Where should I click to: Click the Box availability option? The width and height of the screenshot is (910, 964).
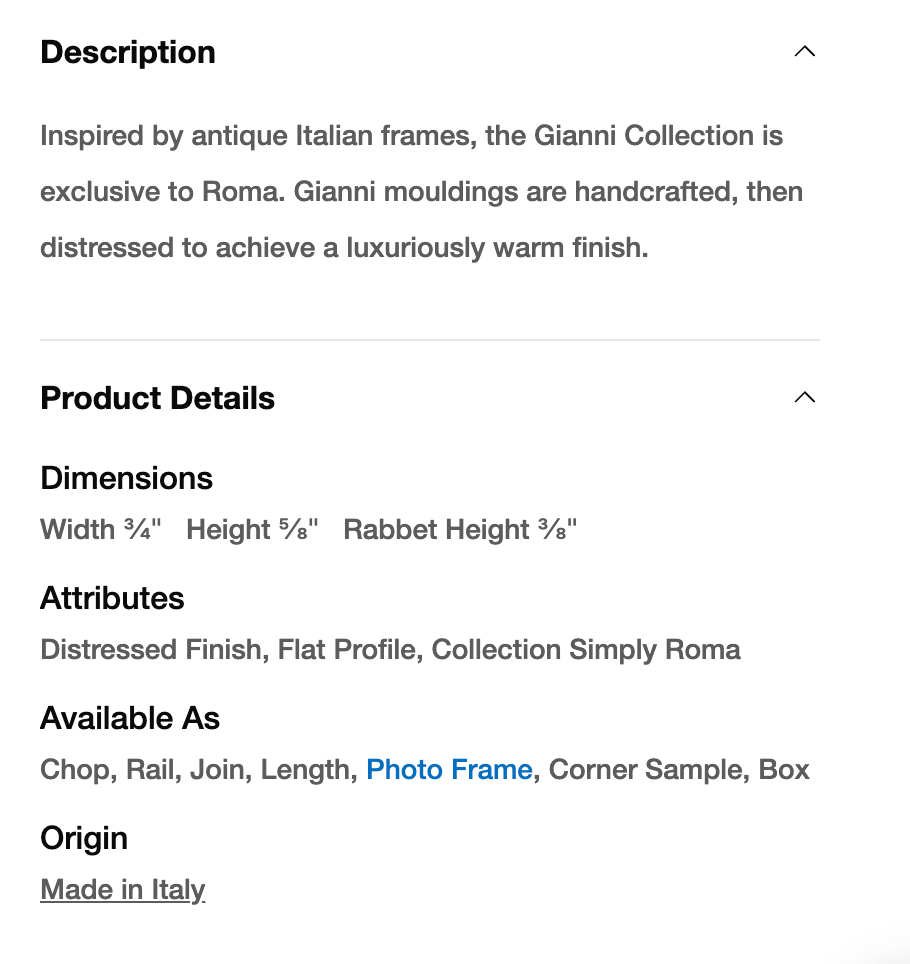[784, 770]
